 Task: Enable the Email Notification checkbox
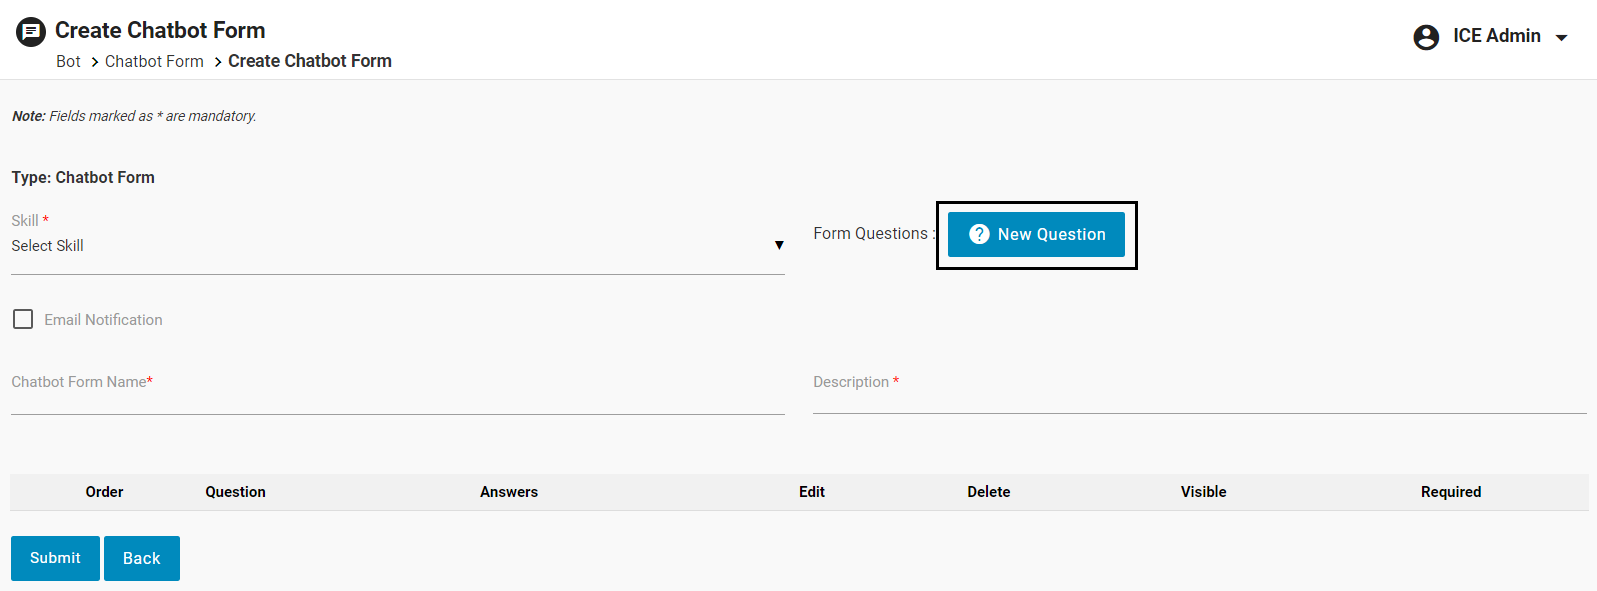tap(23, 319)
